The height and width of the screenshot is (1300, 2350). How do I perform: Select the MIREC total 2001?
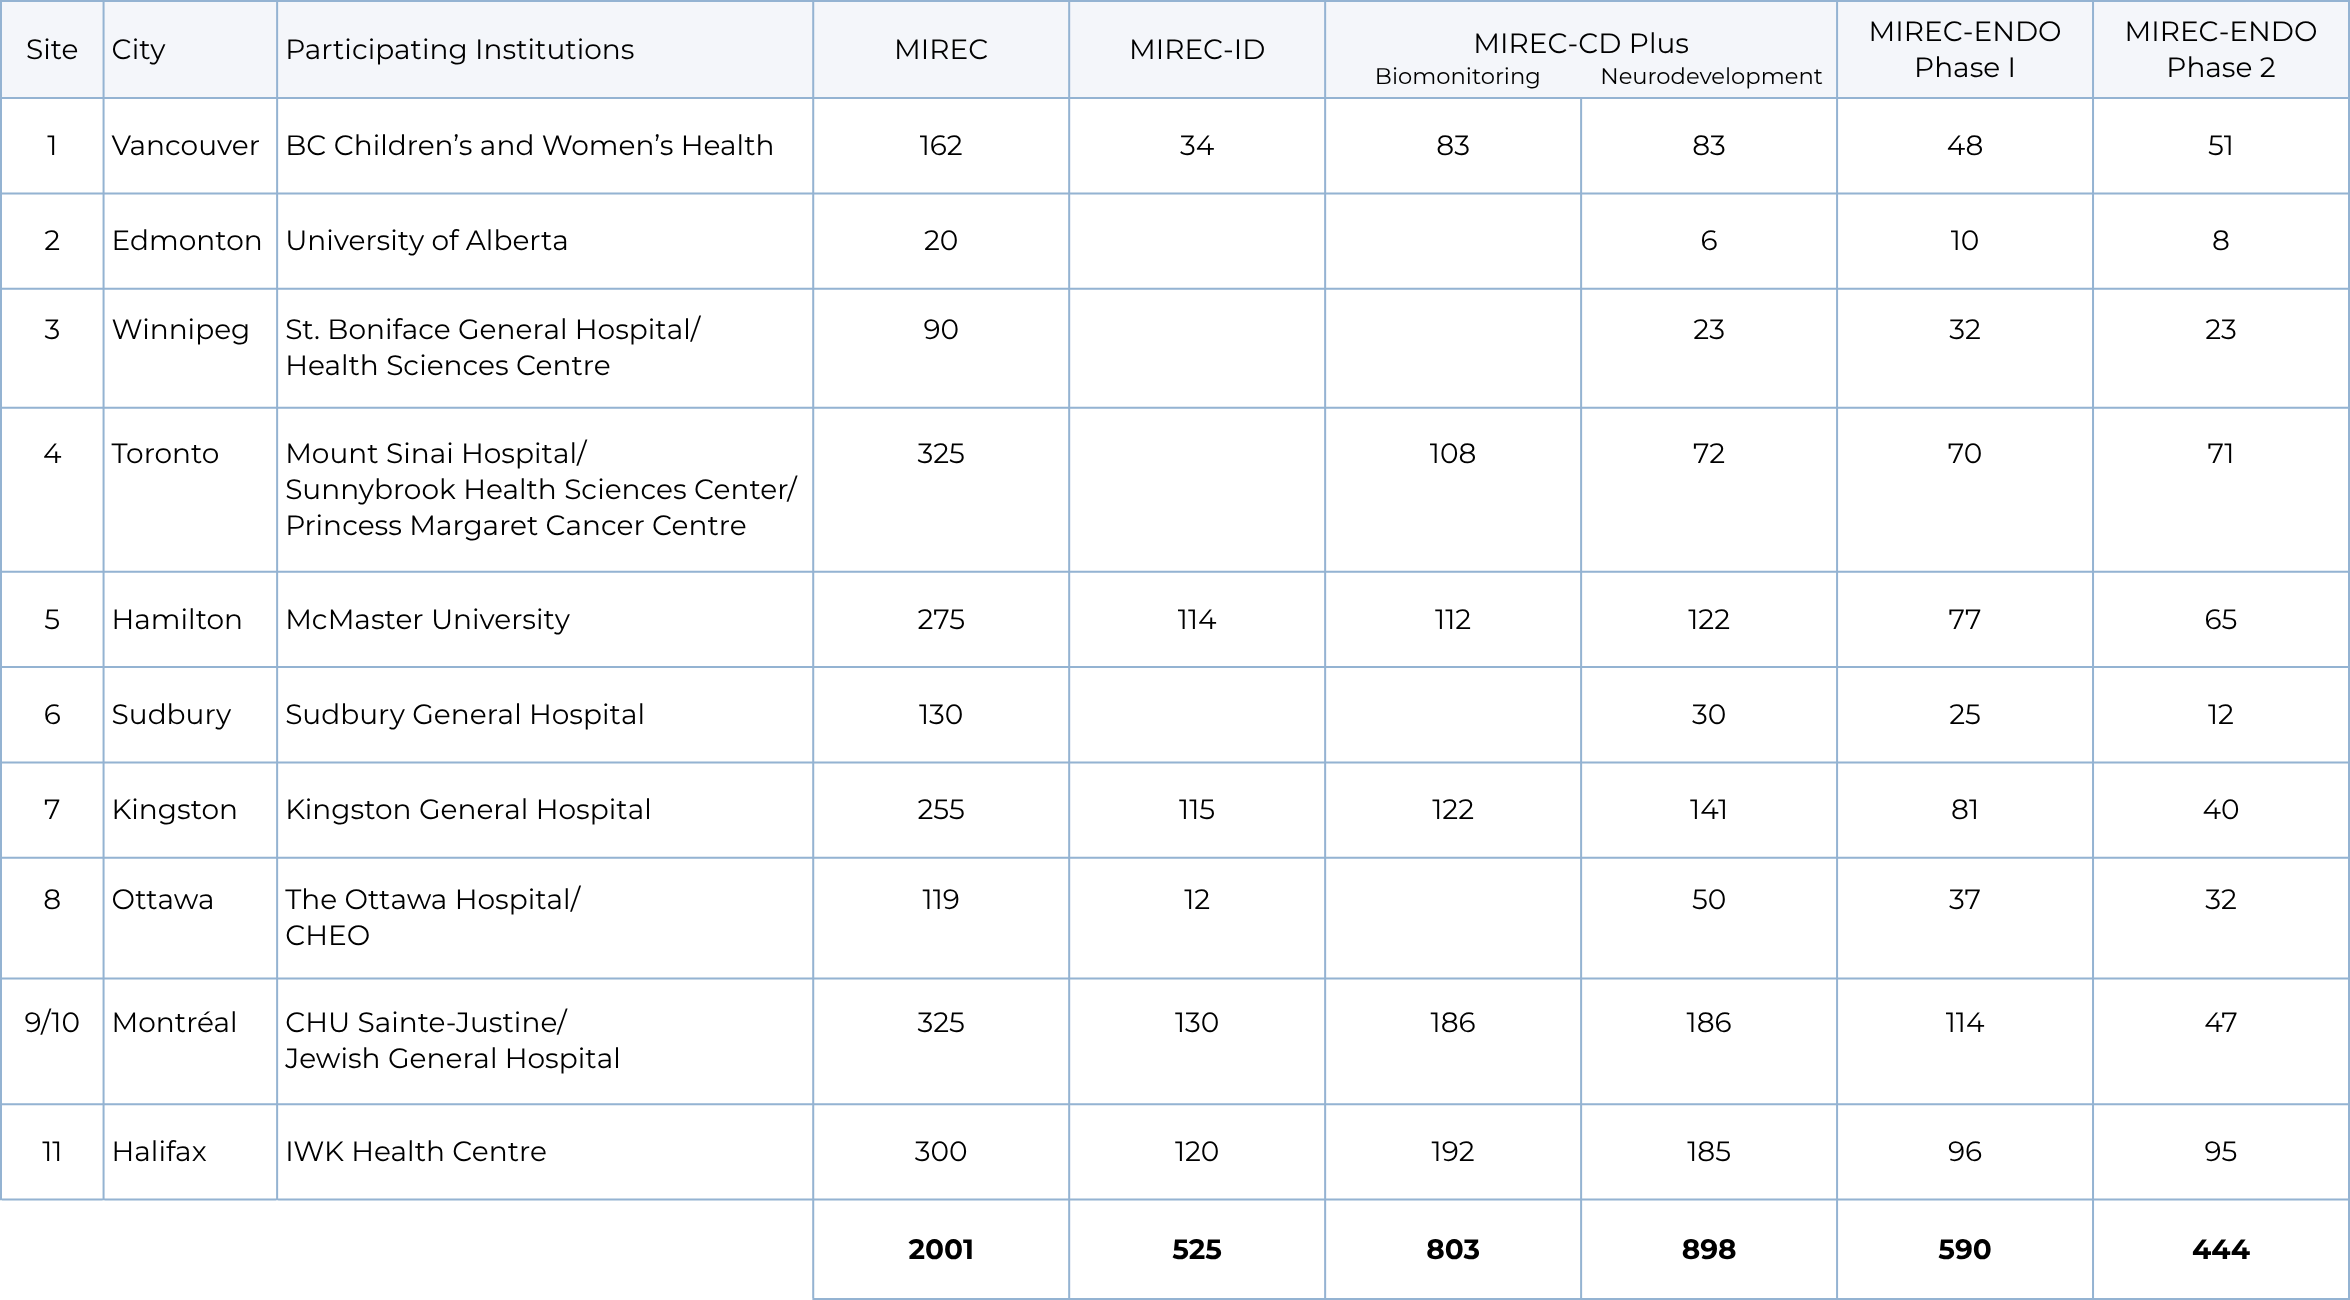pos(941,1250)
